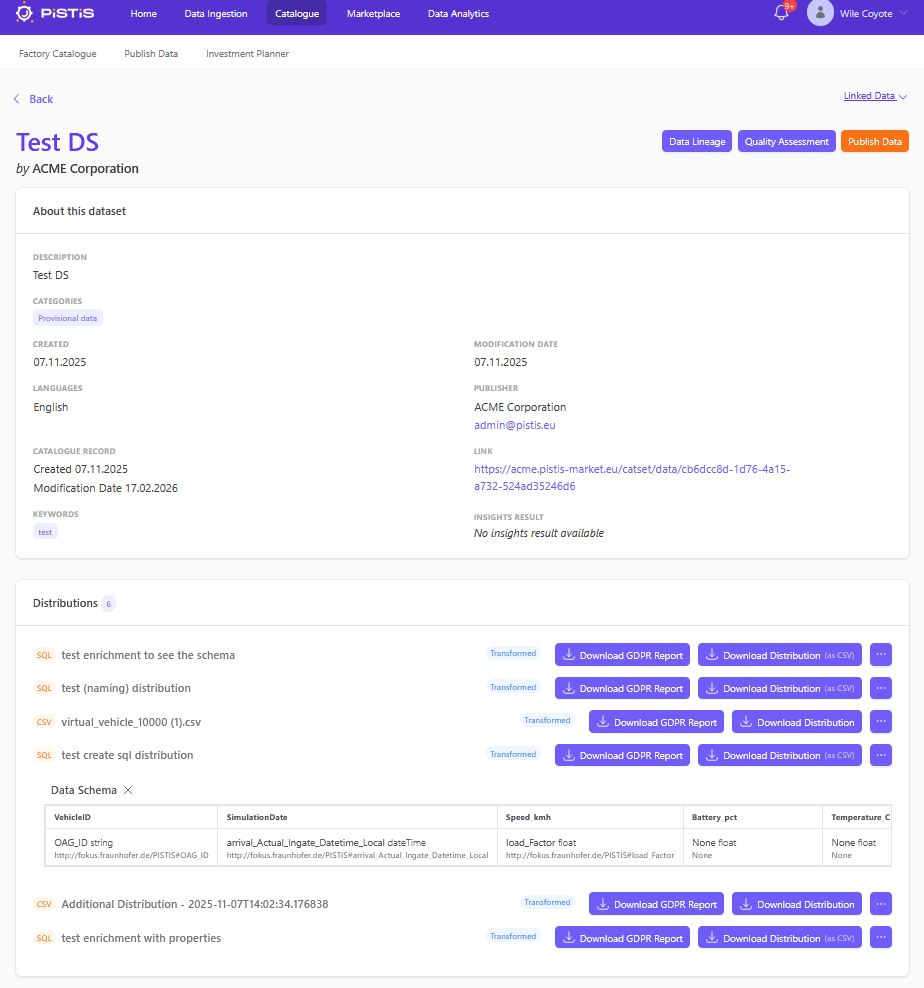The image size is (924, 988).
Task: Download GDPR Report for virtual_vehicle_10000 (1).csv
Action: pos(656,722)
